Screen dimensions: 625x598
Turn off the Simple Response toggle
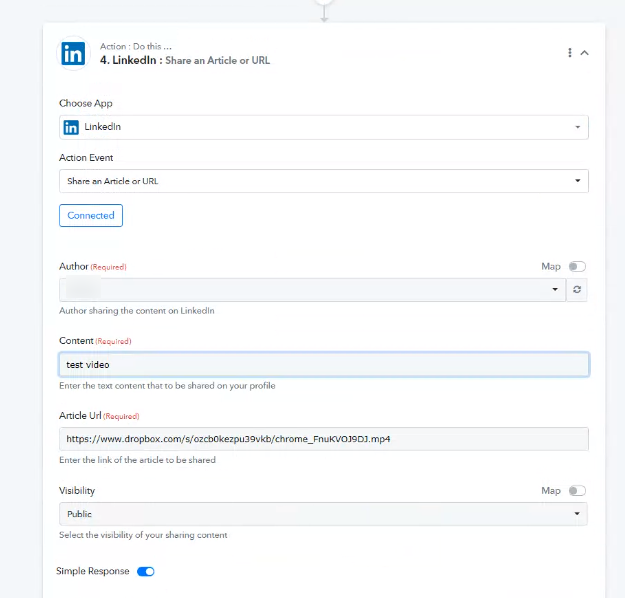coord(145,571)
